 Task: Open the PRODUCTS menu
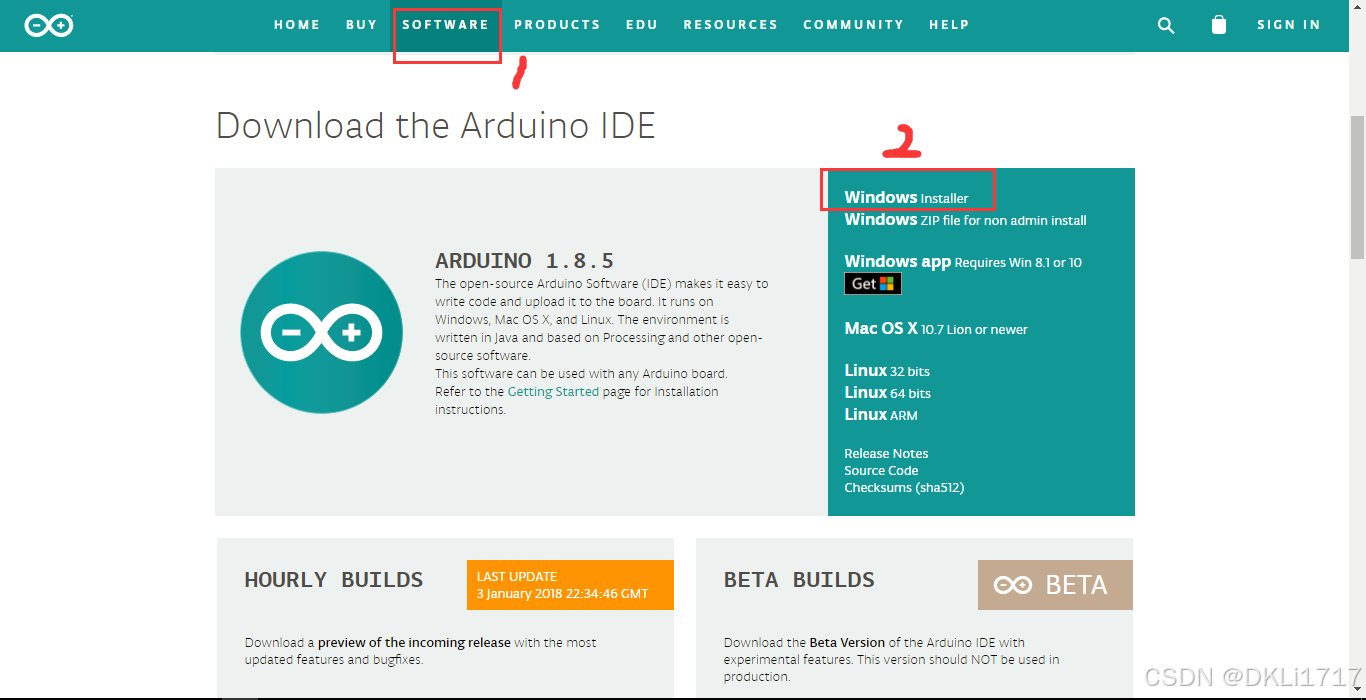point(557,24)
